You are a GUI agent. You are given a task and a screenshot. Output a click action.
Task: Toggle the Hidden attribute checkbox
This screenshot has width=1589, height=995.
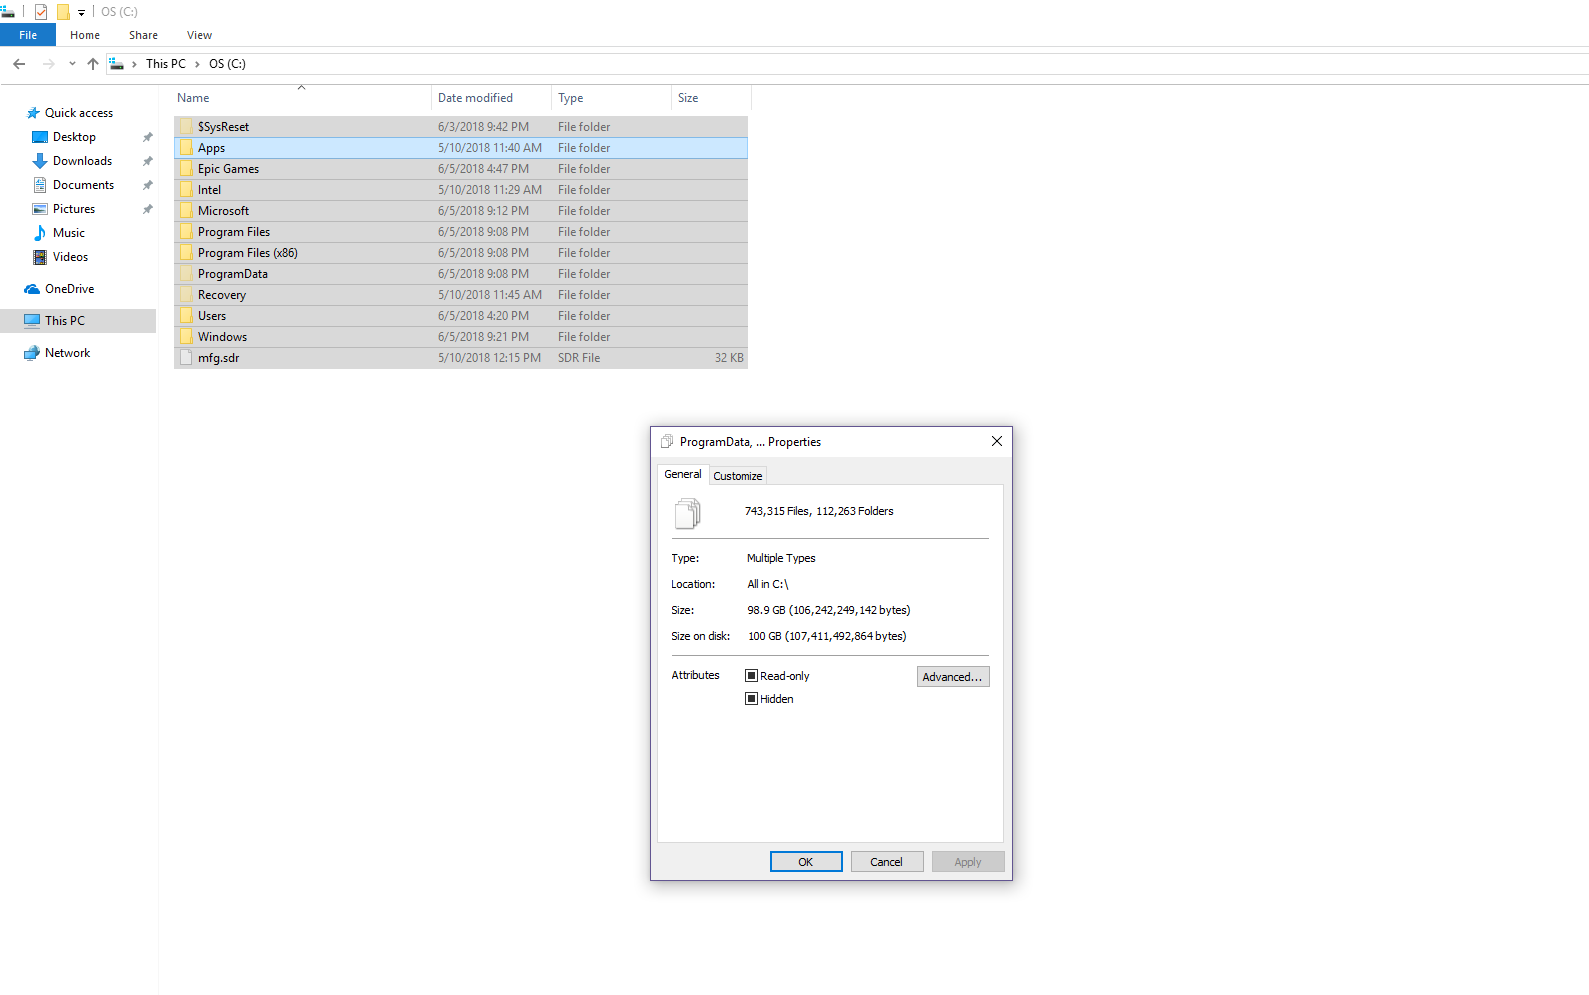point(751,699)
